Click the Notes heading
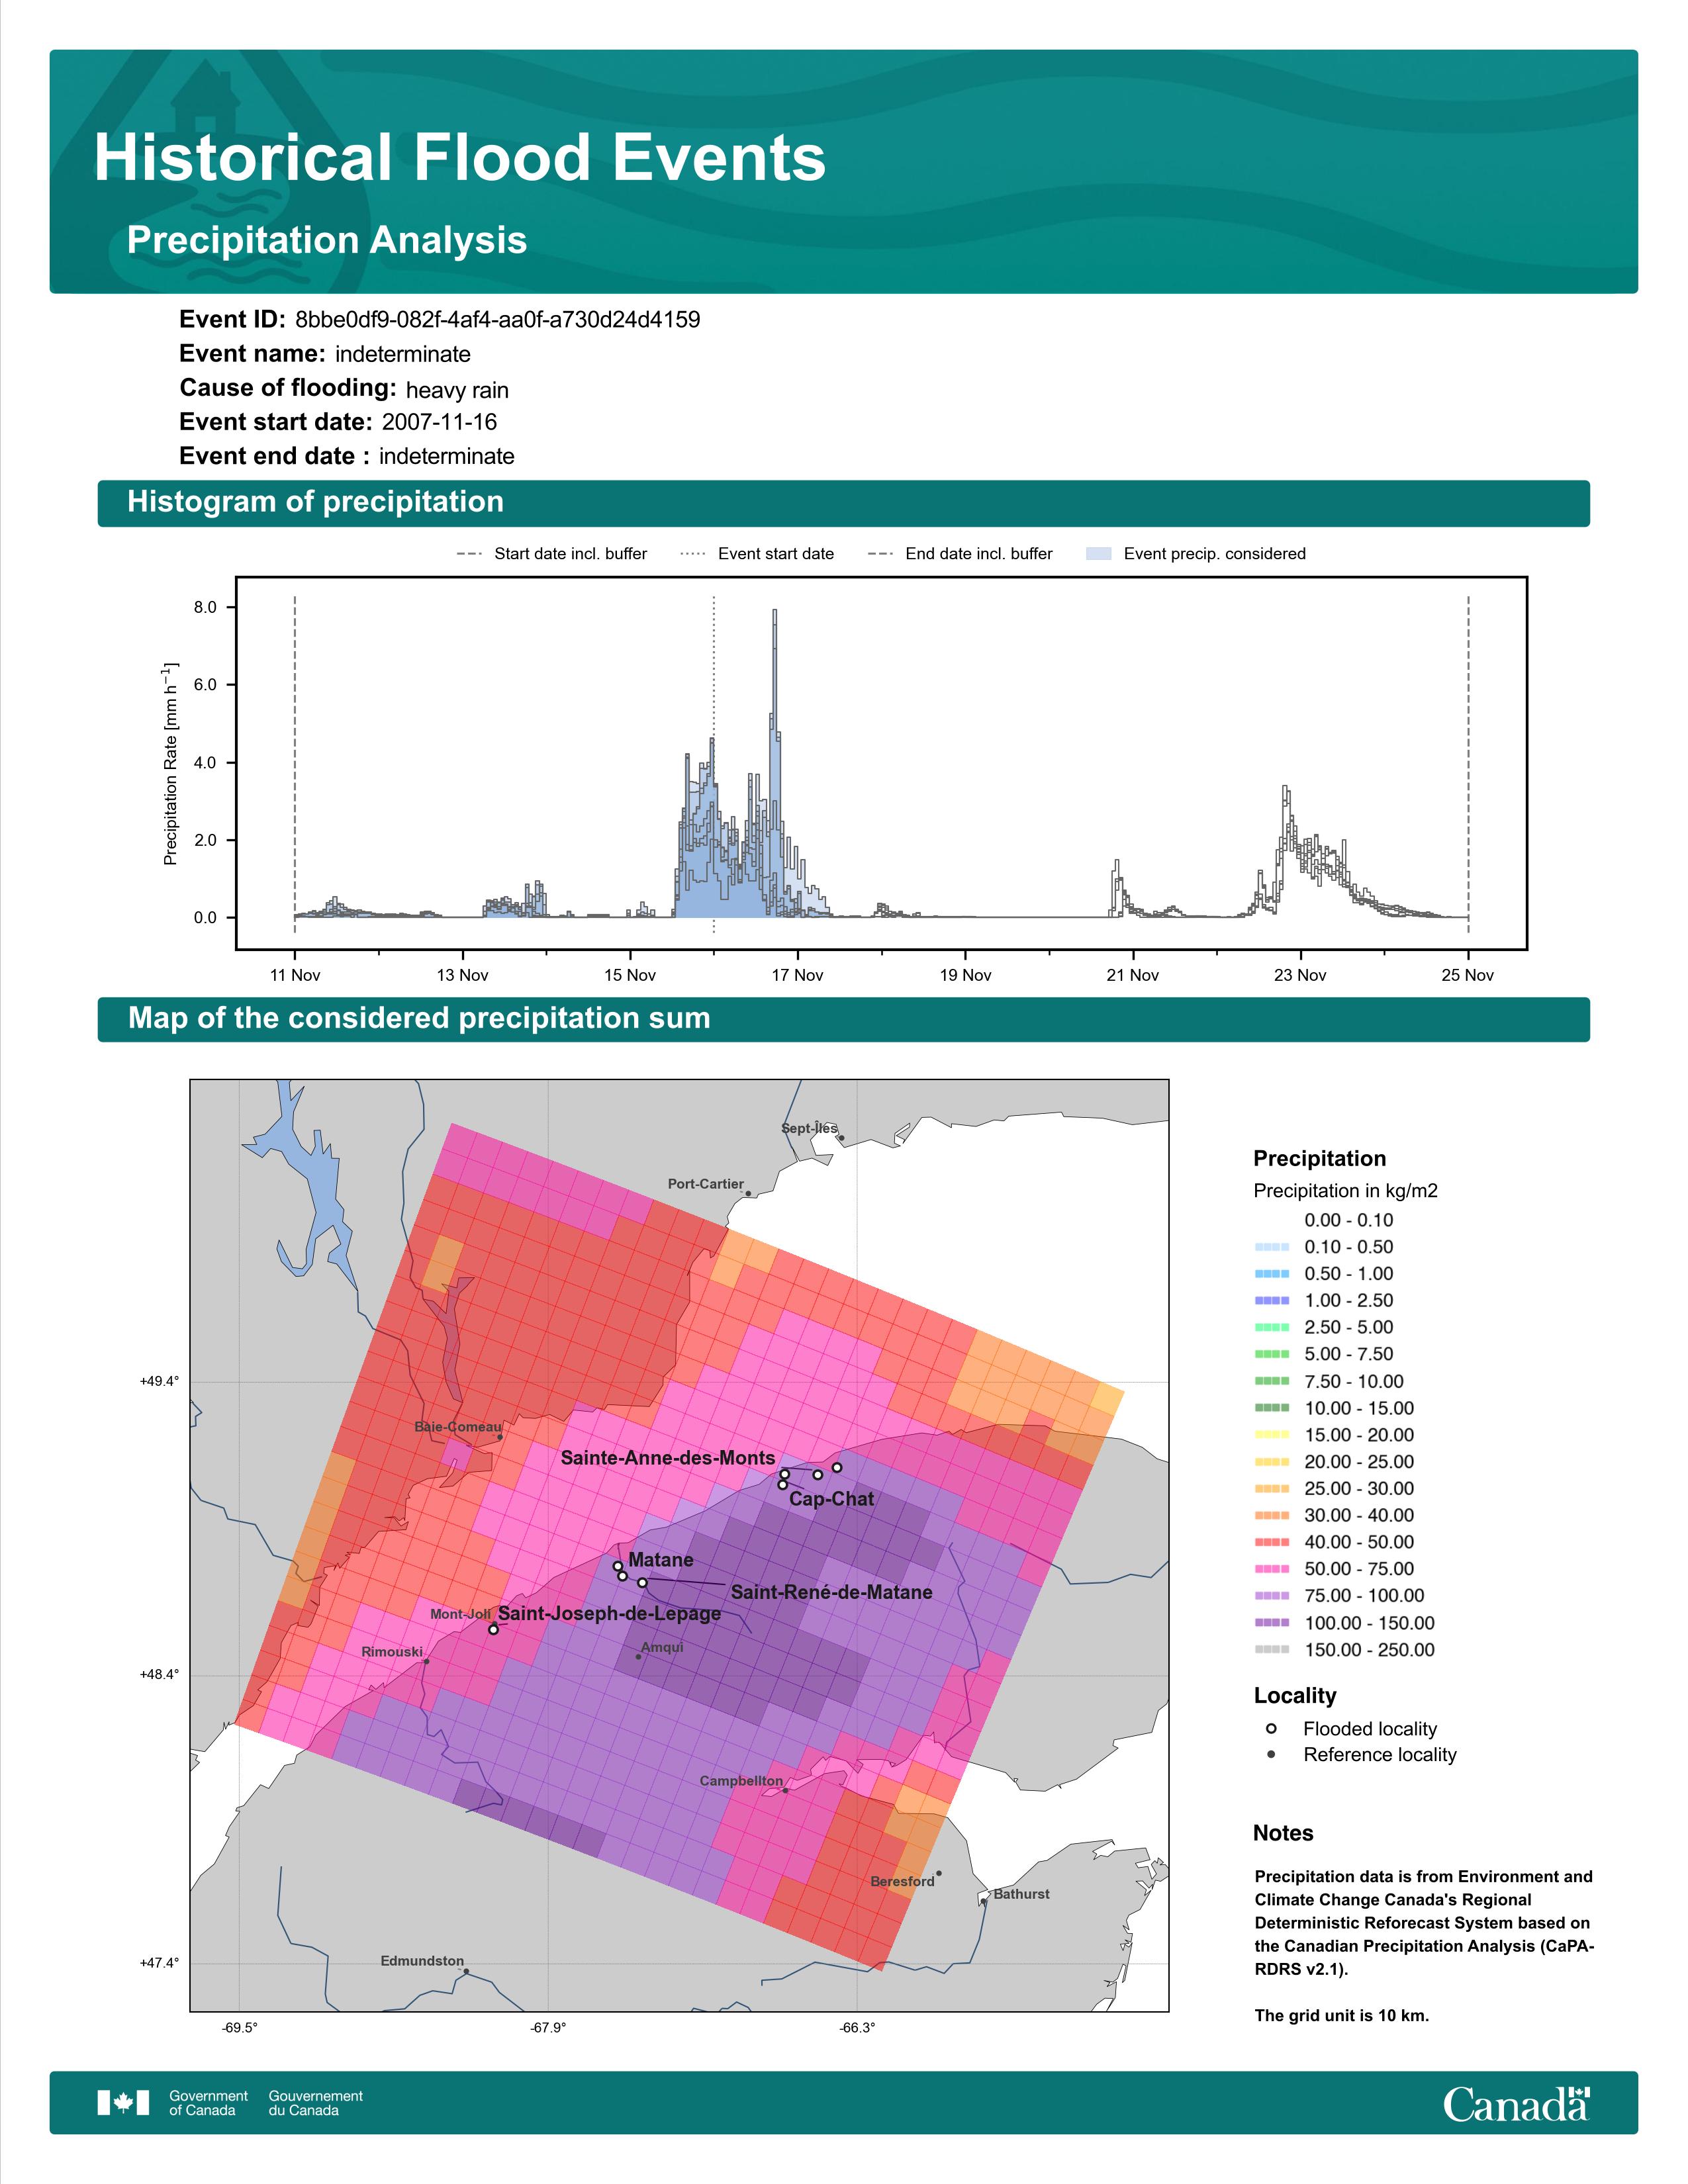 1283,1833
